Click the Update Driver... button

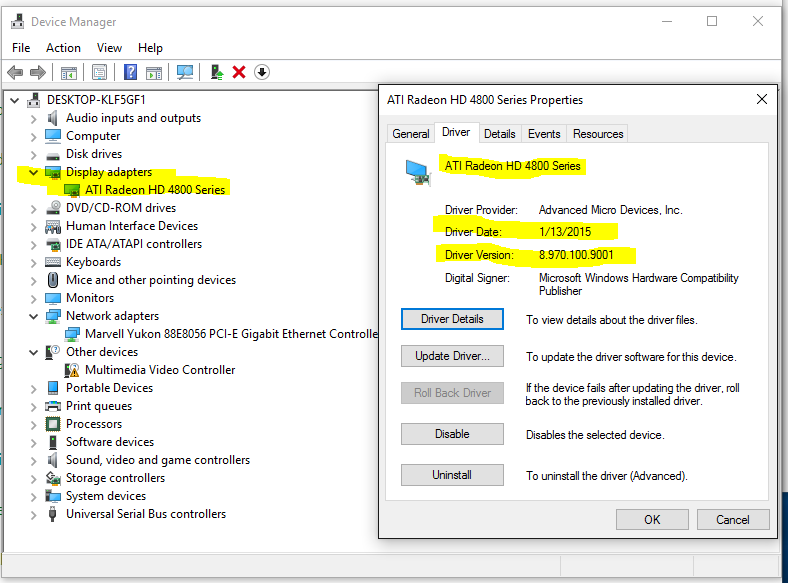tap(452, 356)
